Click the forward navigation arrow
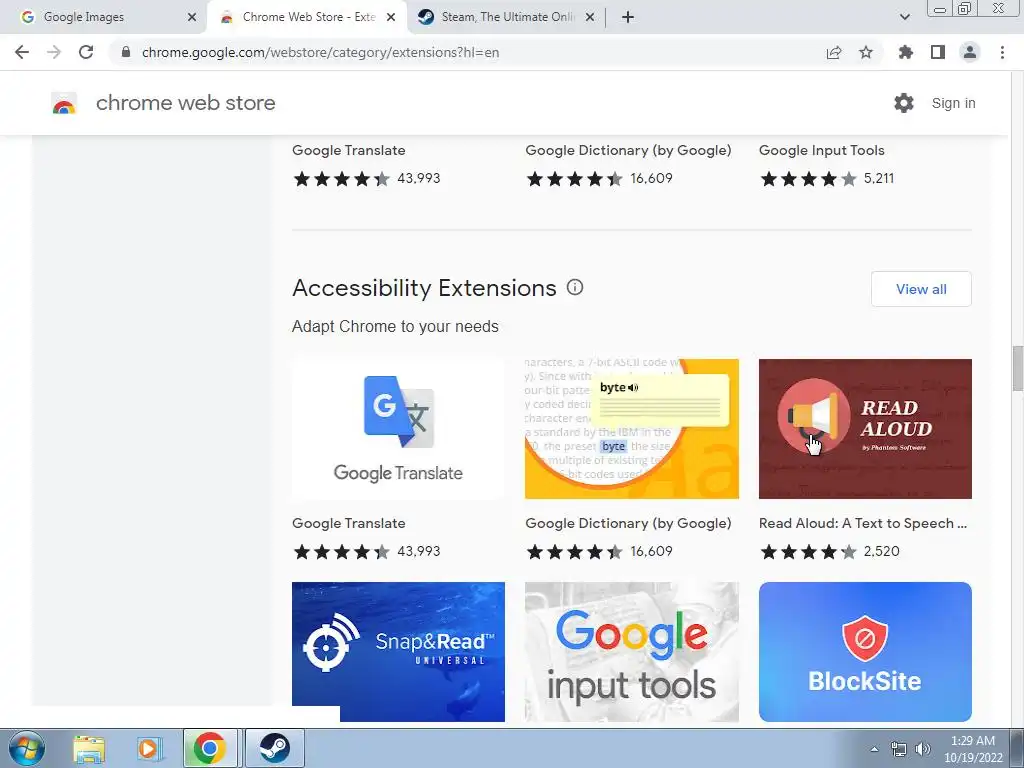 [54, 52]
